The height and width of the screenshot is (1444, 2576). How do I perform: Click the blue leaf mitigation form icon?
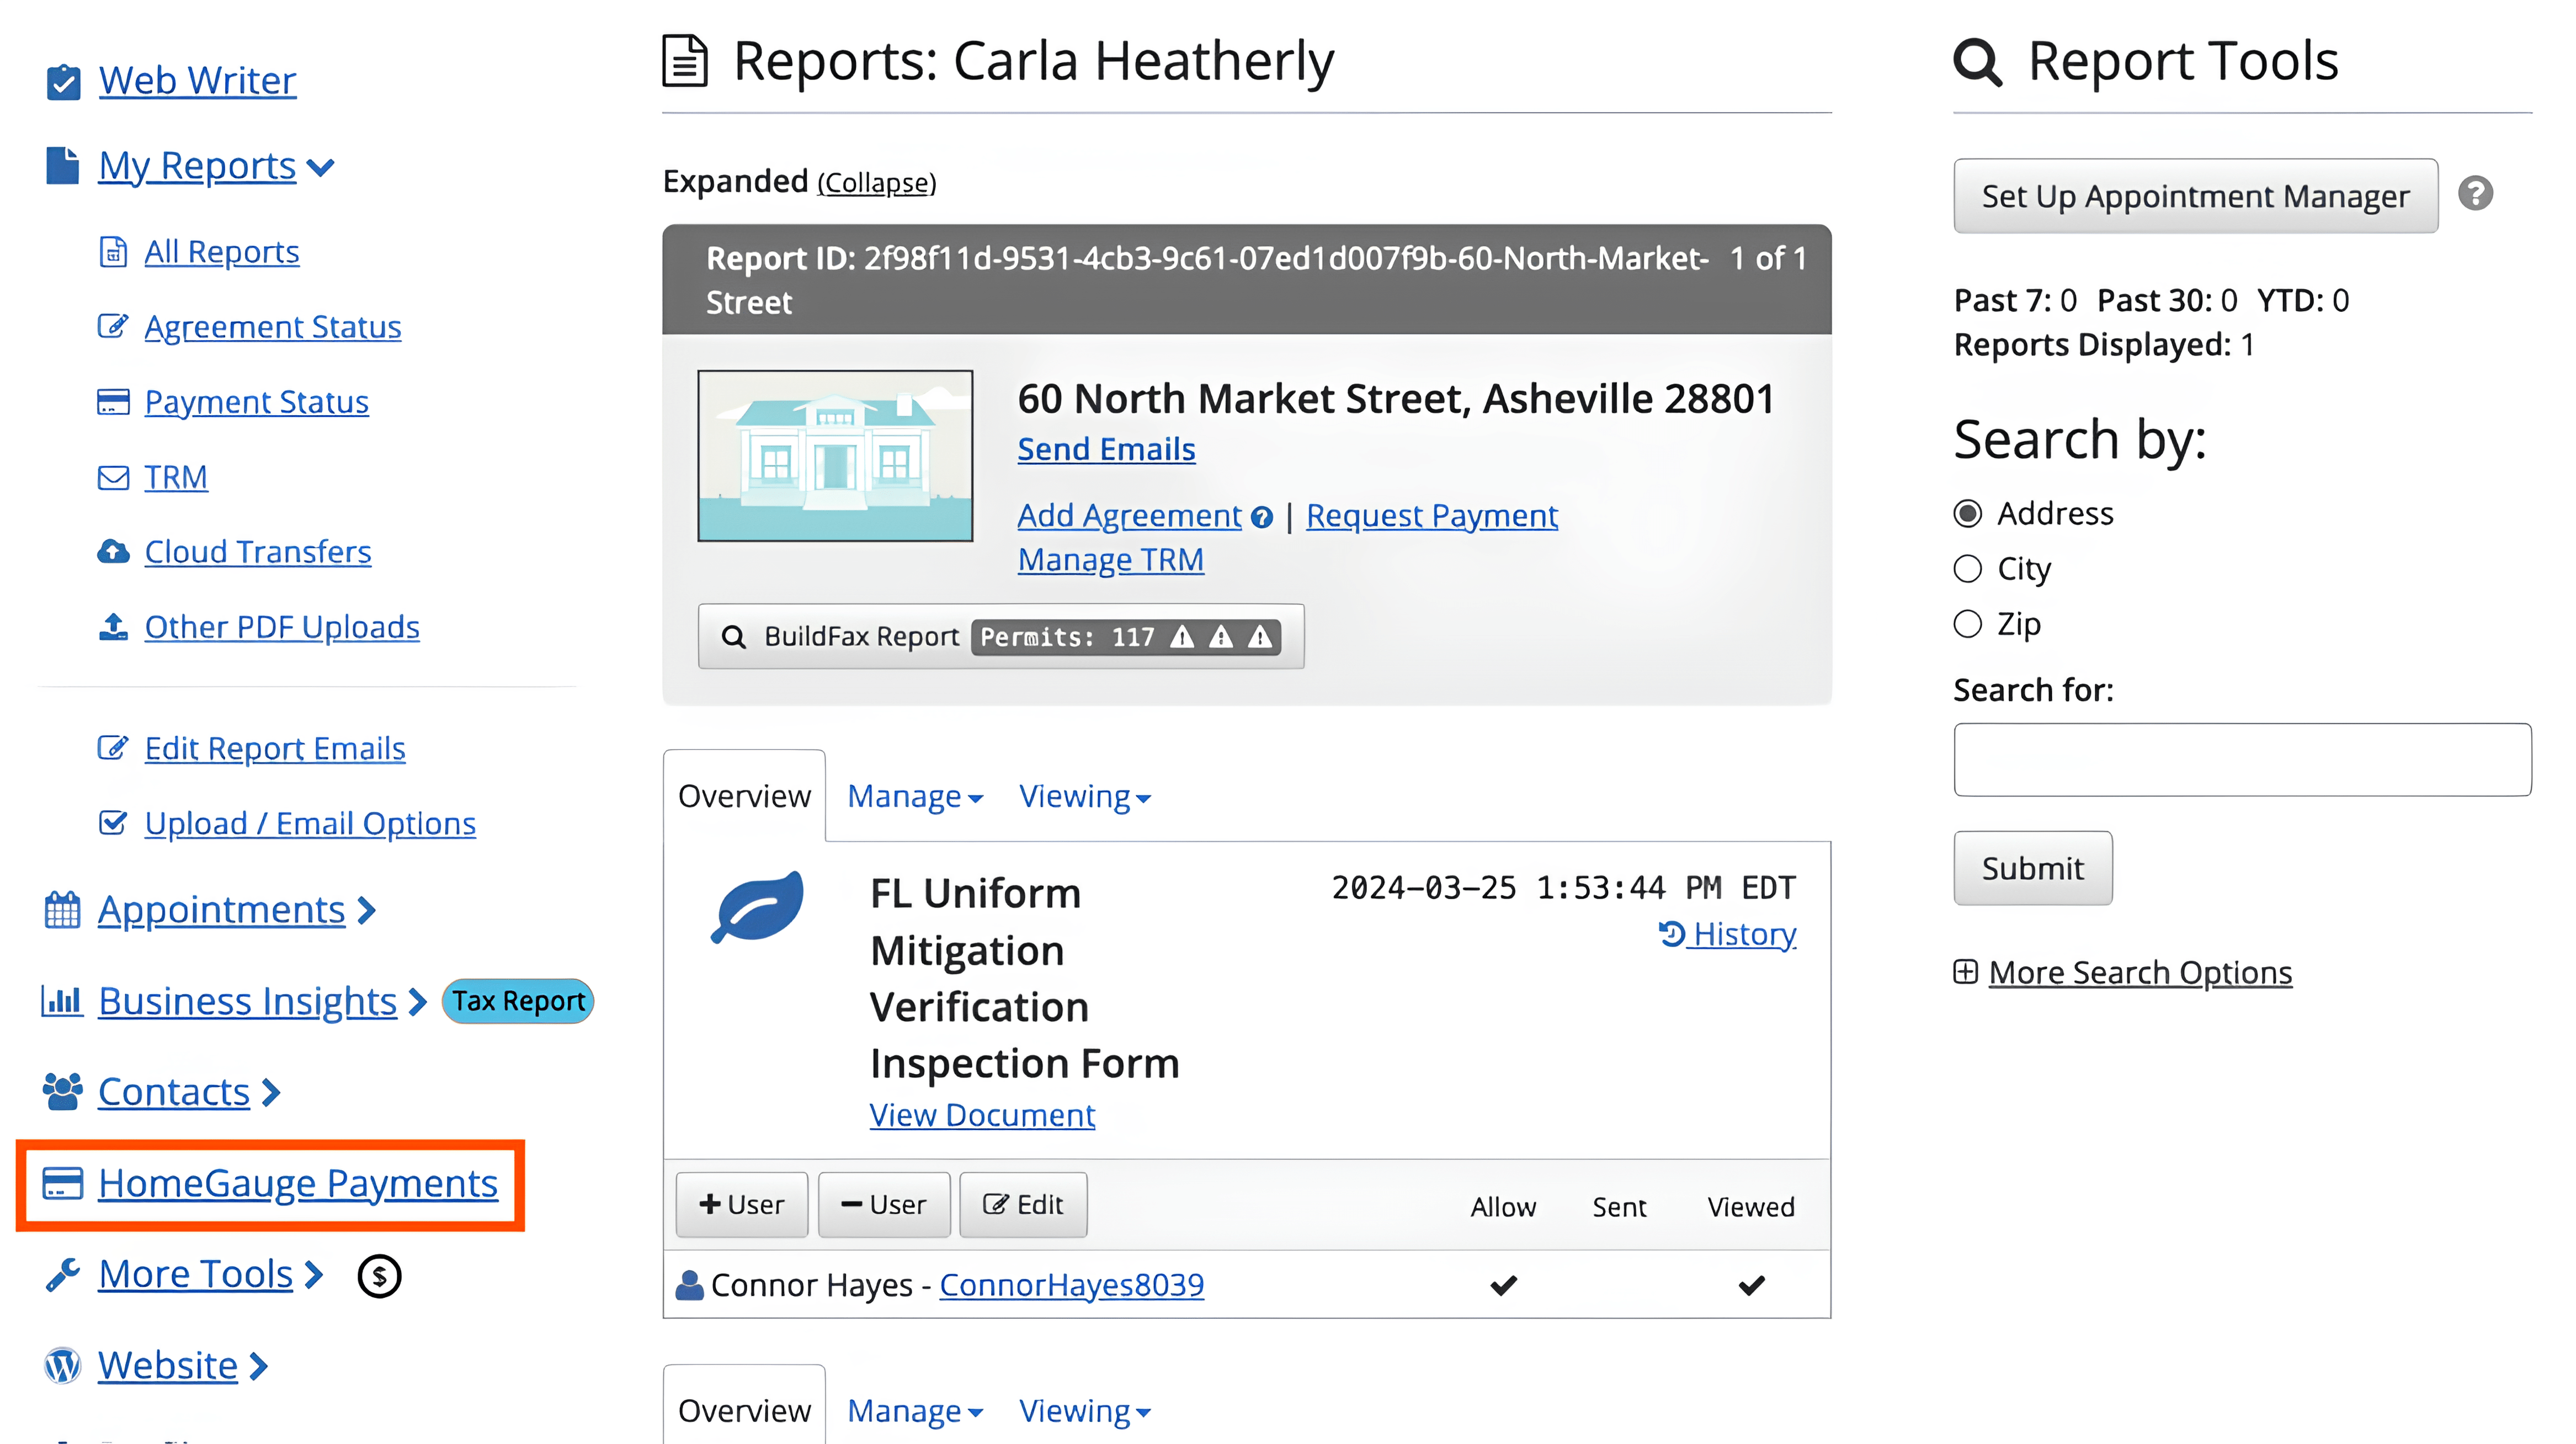point(757,907)
